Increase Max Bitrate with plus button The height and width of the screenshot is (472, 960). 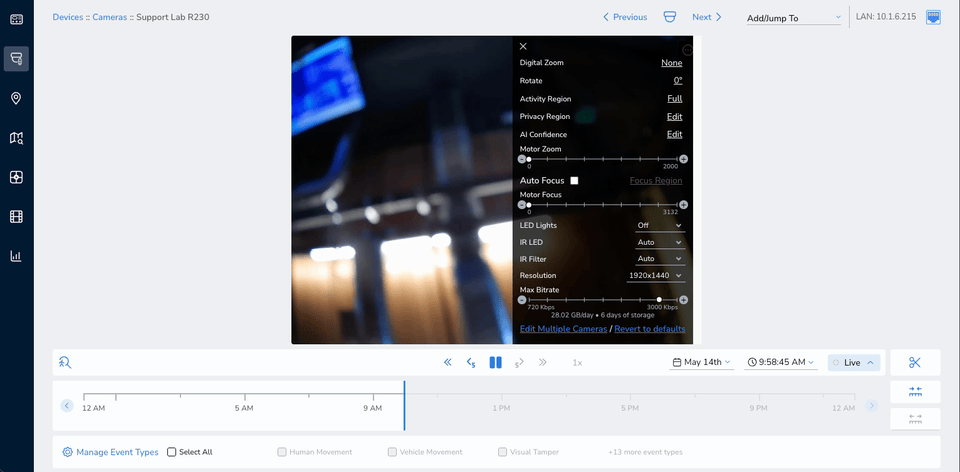683,300
